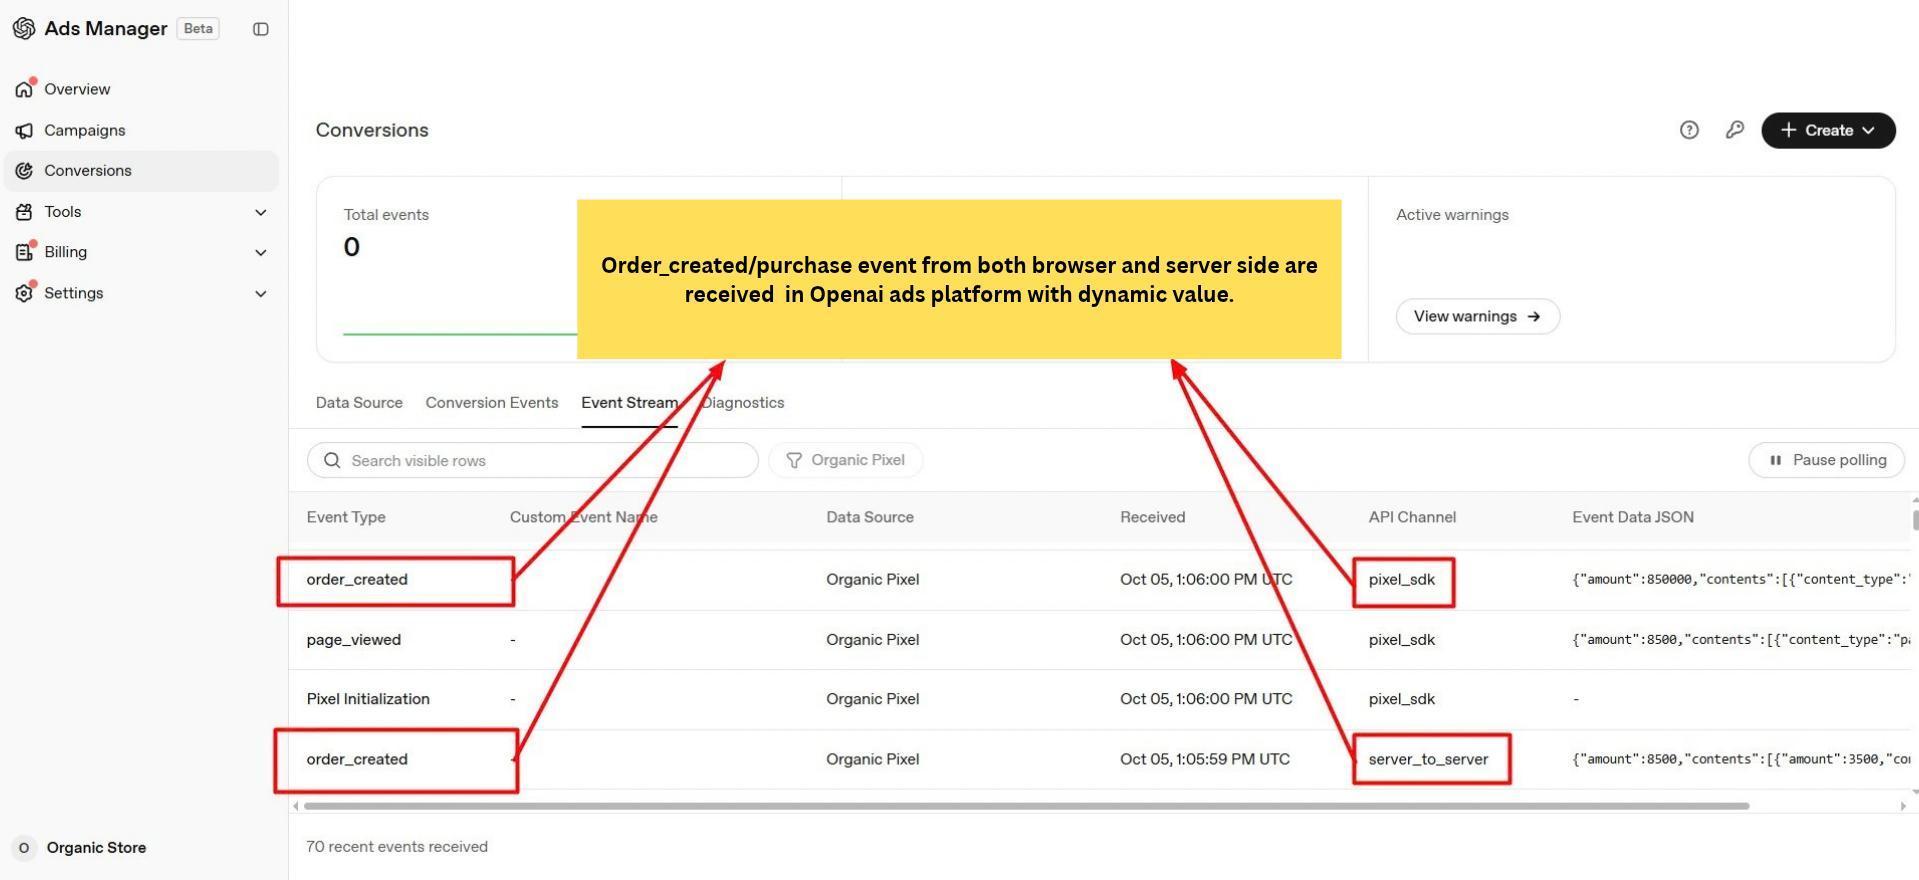This screenshot has height=880, width=1919.
Task: Select the page_viewed event row
Action: pos(1100,640)
